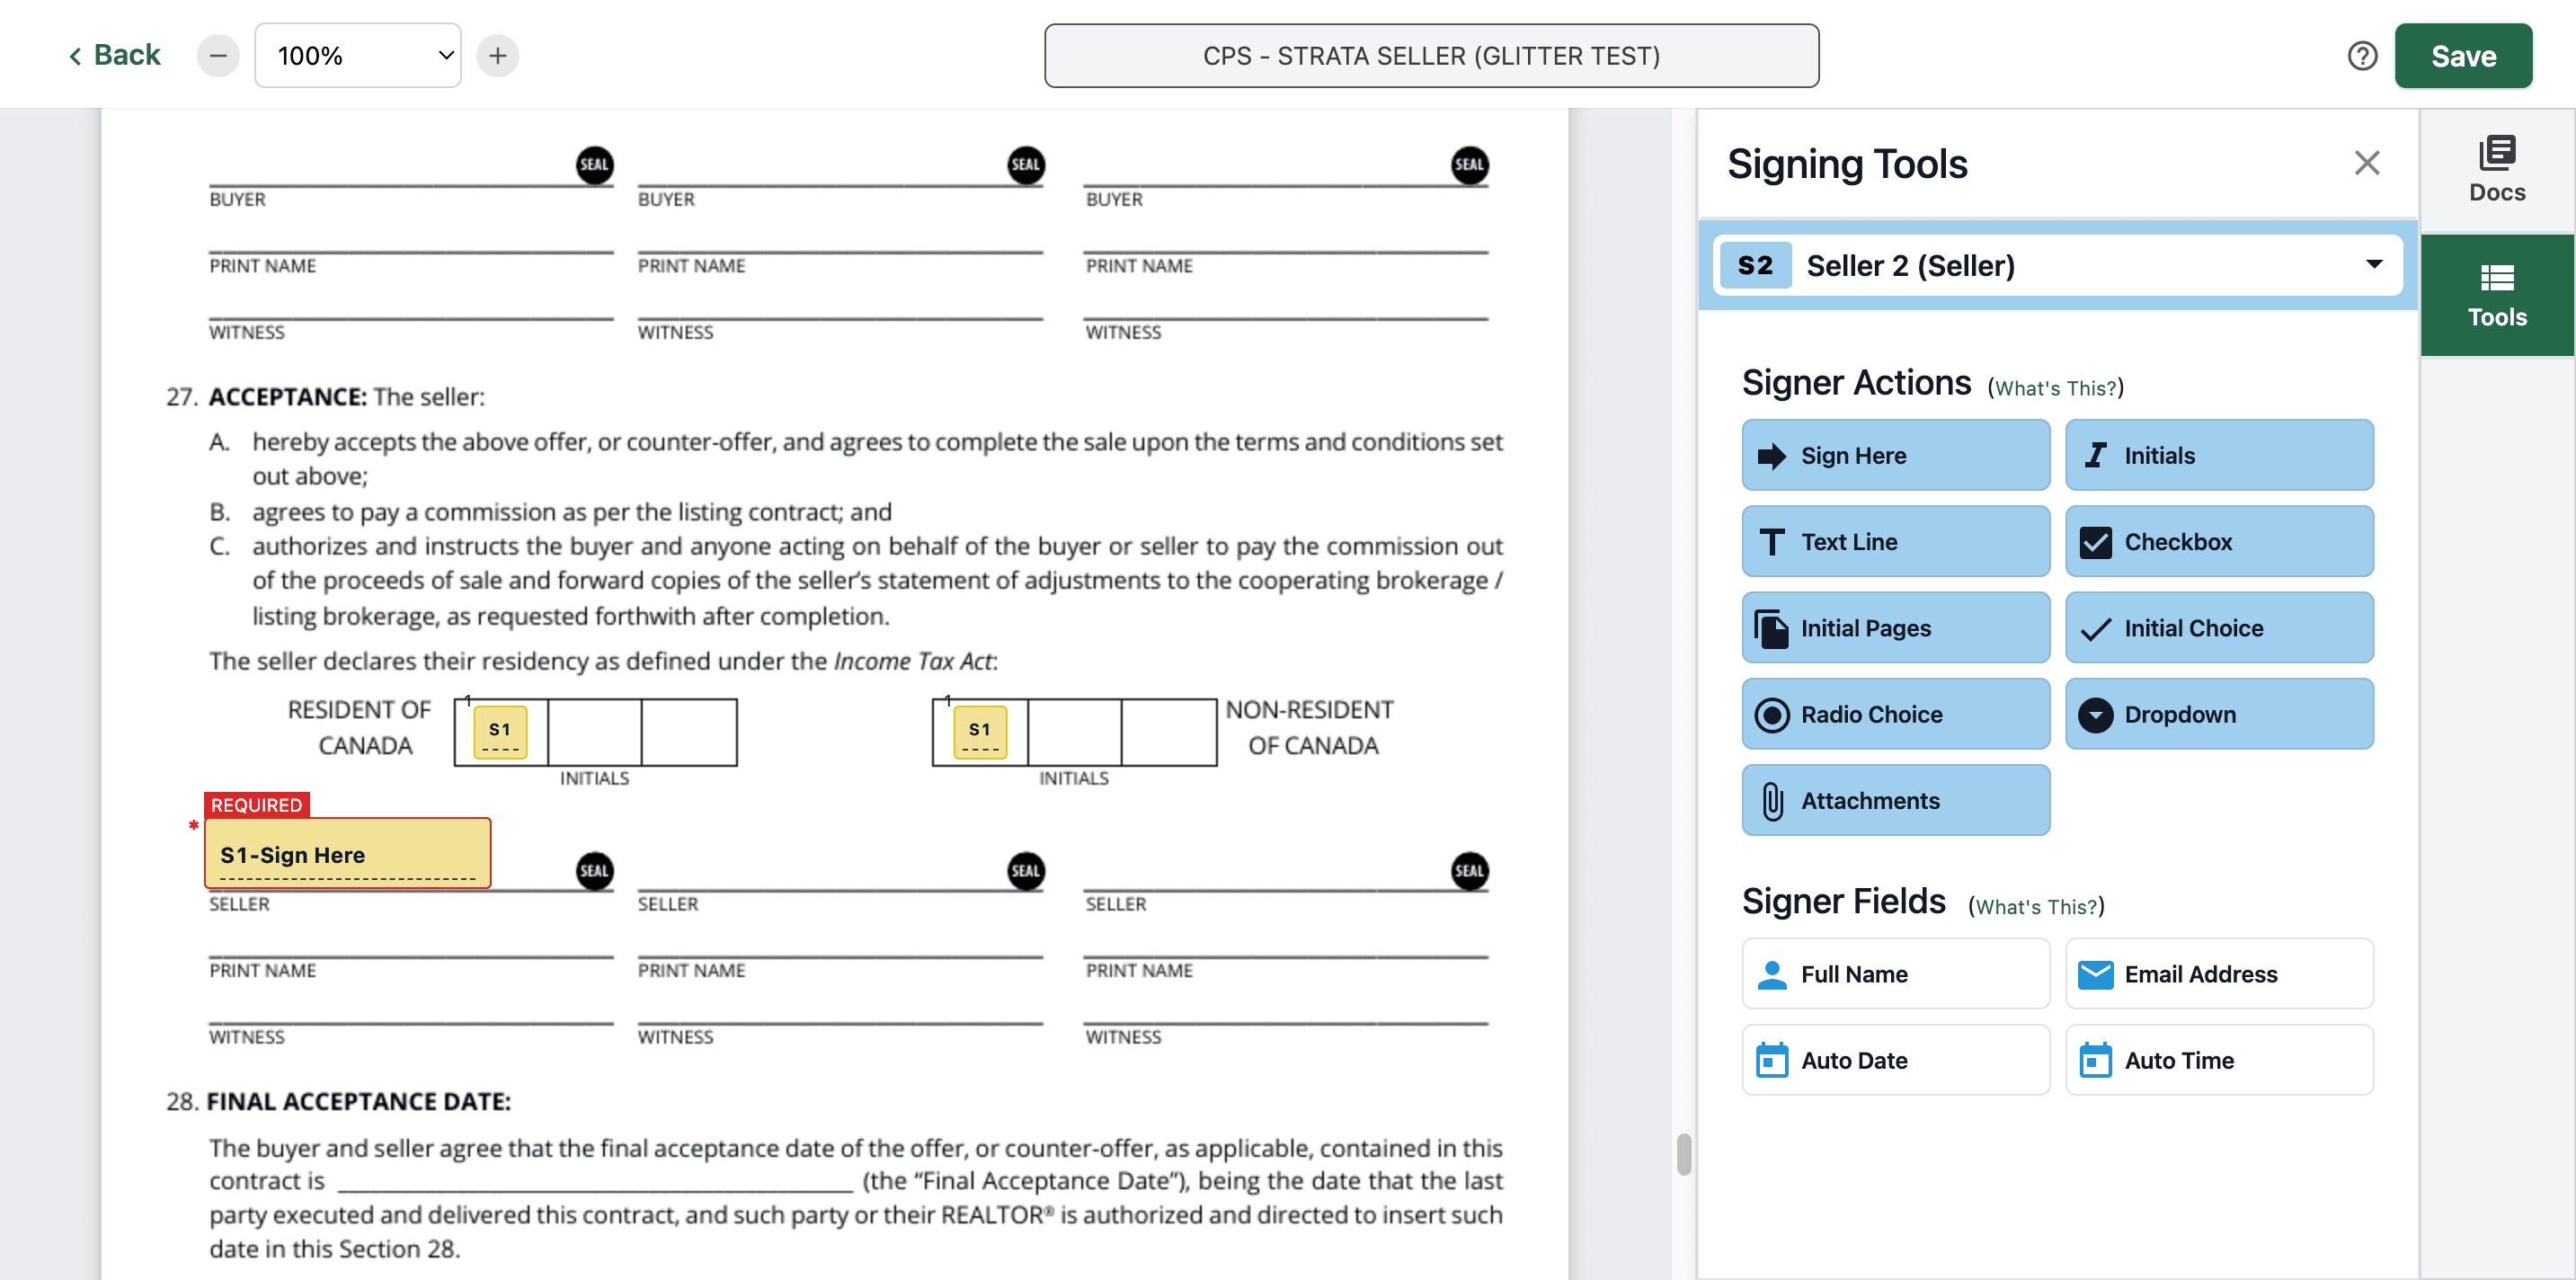Select S1 initials field for Non-Resident of Canada

[980, 733]
